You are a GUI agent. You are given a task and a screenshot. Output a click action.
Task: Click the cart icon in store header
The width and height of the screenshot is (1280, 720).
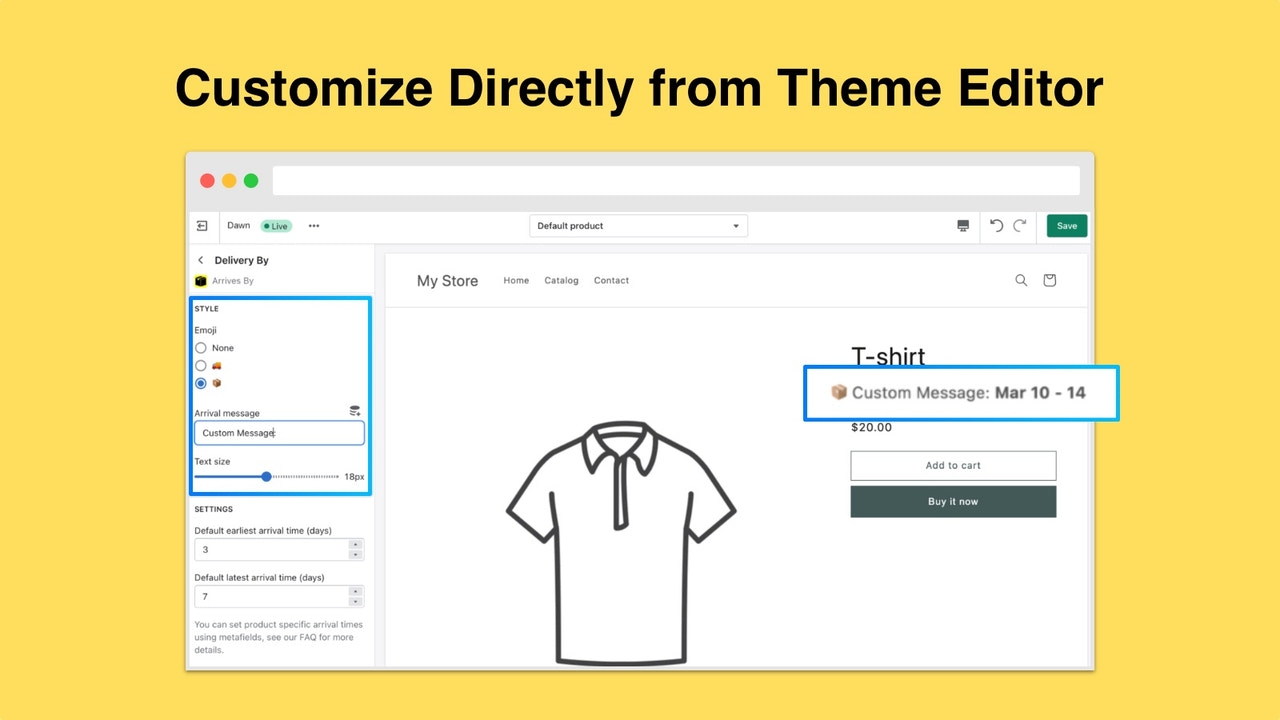[1049, 281]
